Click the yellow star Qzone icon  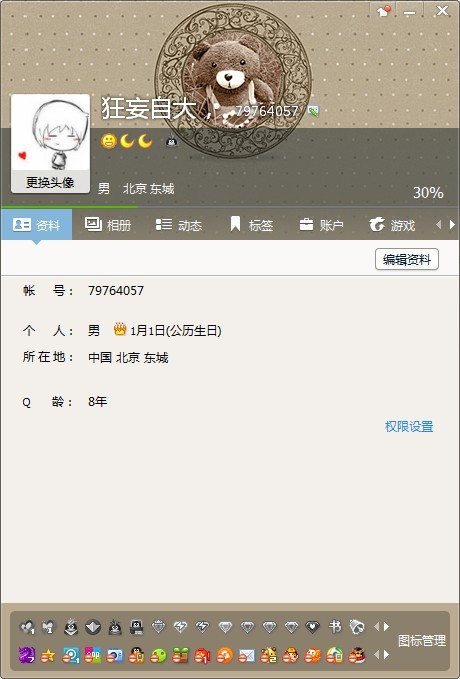48,656
